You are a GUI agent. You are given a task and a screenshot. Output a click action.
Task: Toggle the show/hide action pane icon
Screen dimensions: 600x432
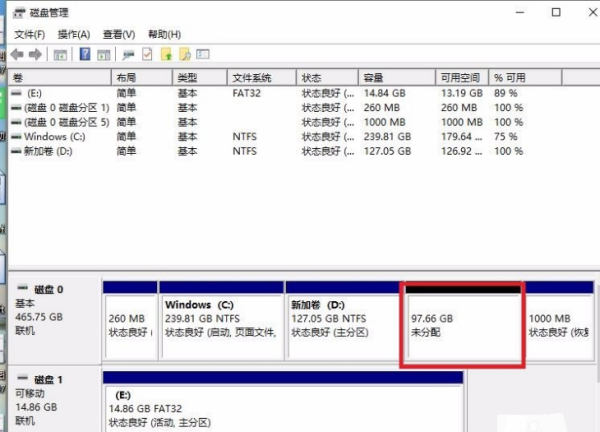(103, 55)
